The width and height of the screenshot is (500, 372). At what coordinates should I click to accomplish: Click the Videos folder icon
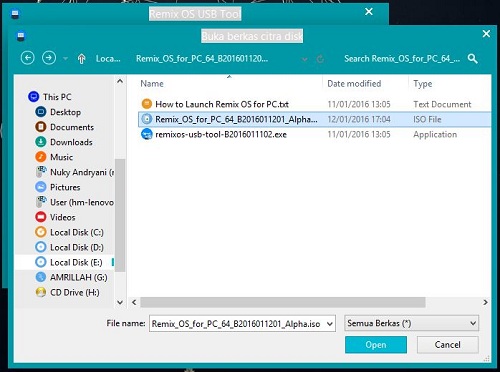point(40,217)
